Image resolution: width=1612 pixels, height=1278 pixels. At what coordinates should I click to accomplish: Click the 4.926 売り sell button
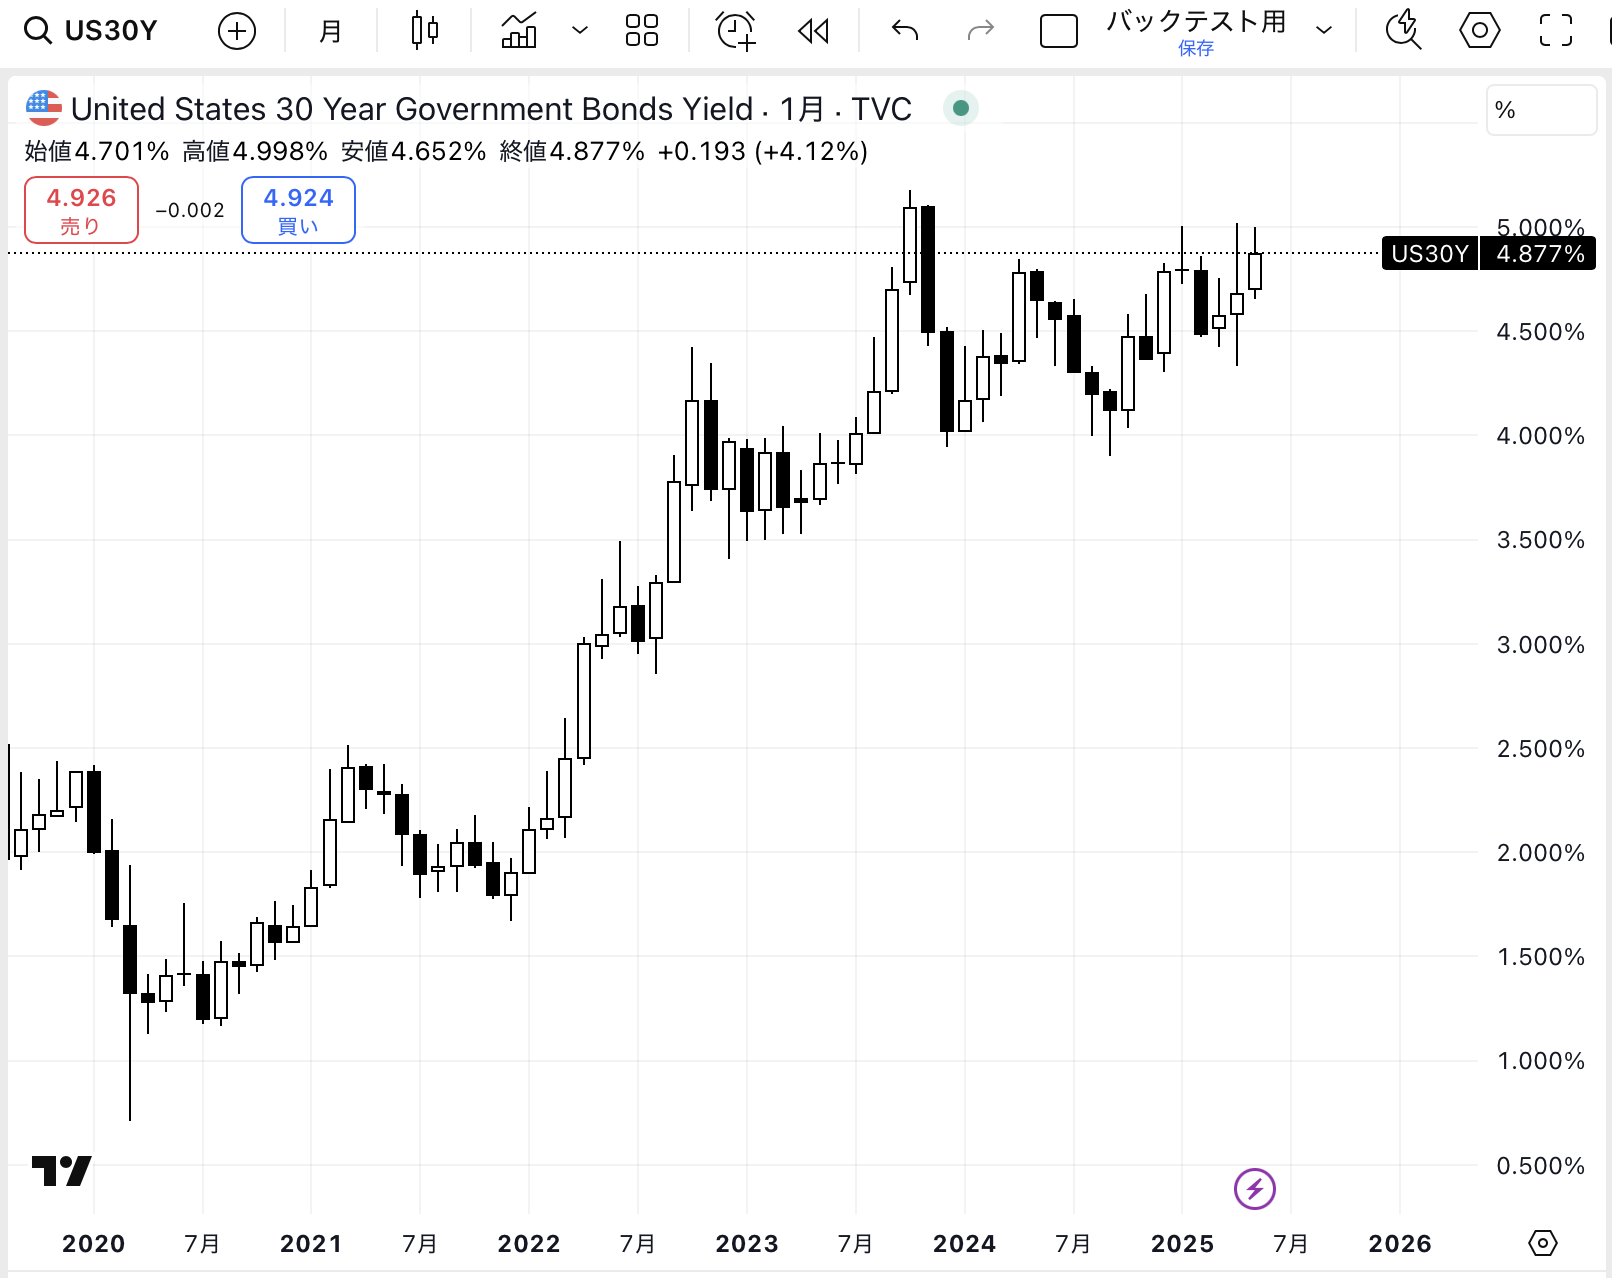[x=81, y=210]
